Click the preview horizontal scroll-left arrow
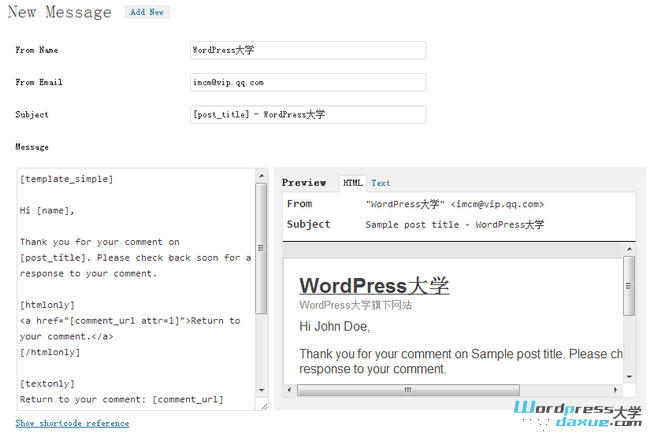The image size is (650, 434). tap(289, 390)
